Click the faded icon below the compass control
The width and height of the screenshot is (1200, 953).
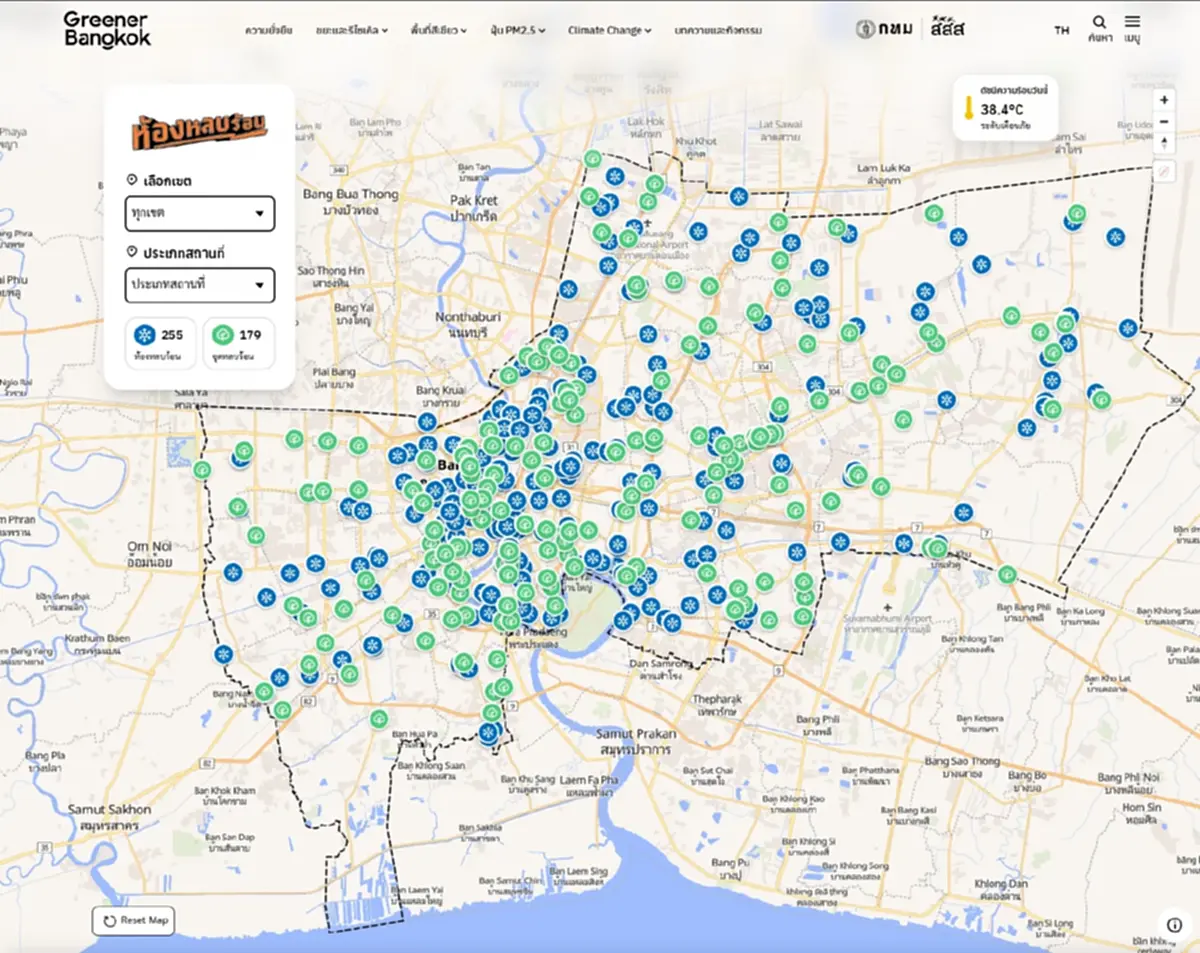1164,171
